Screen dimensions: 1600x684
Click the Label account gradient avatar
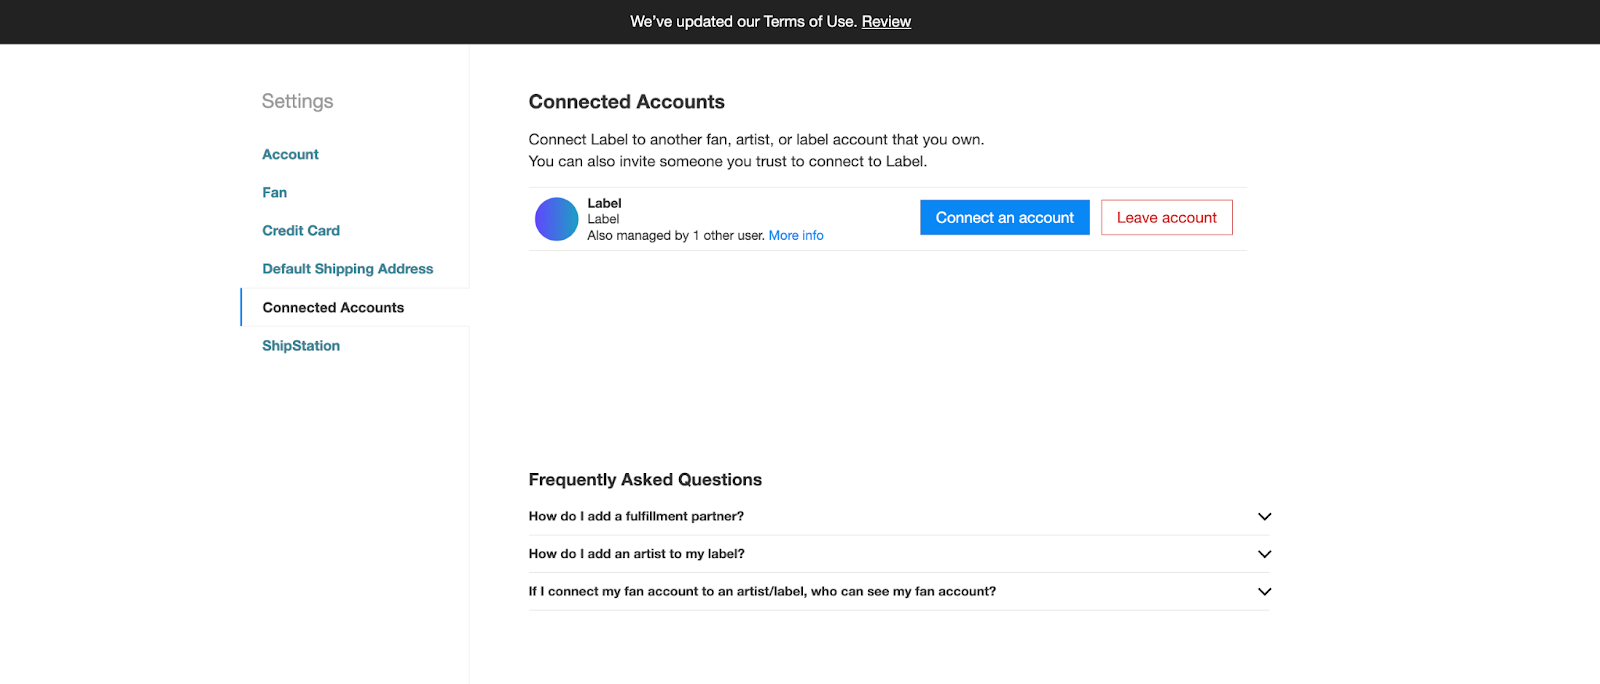(557, 219)
